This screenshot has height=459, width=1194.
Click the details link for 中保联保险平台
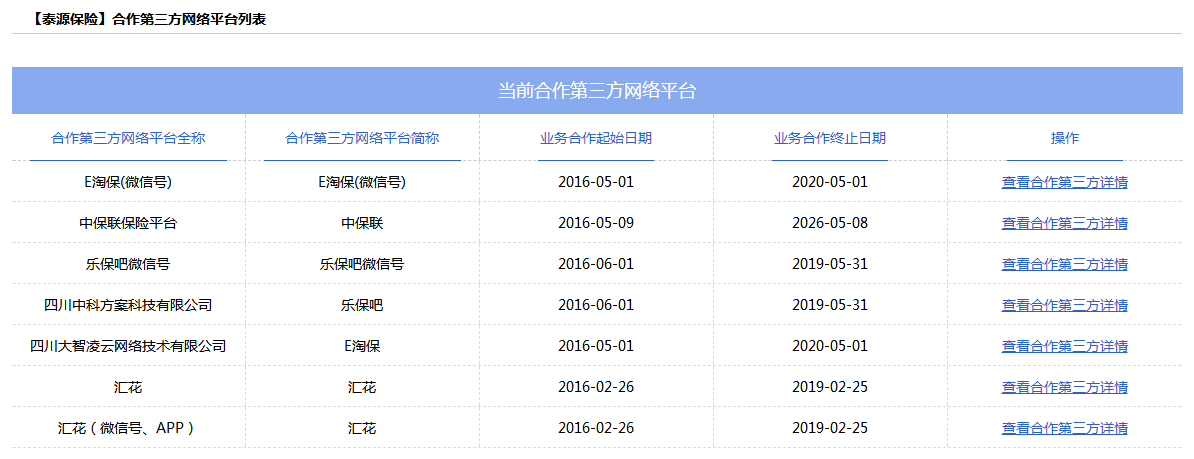(1064, 223)
